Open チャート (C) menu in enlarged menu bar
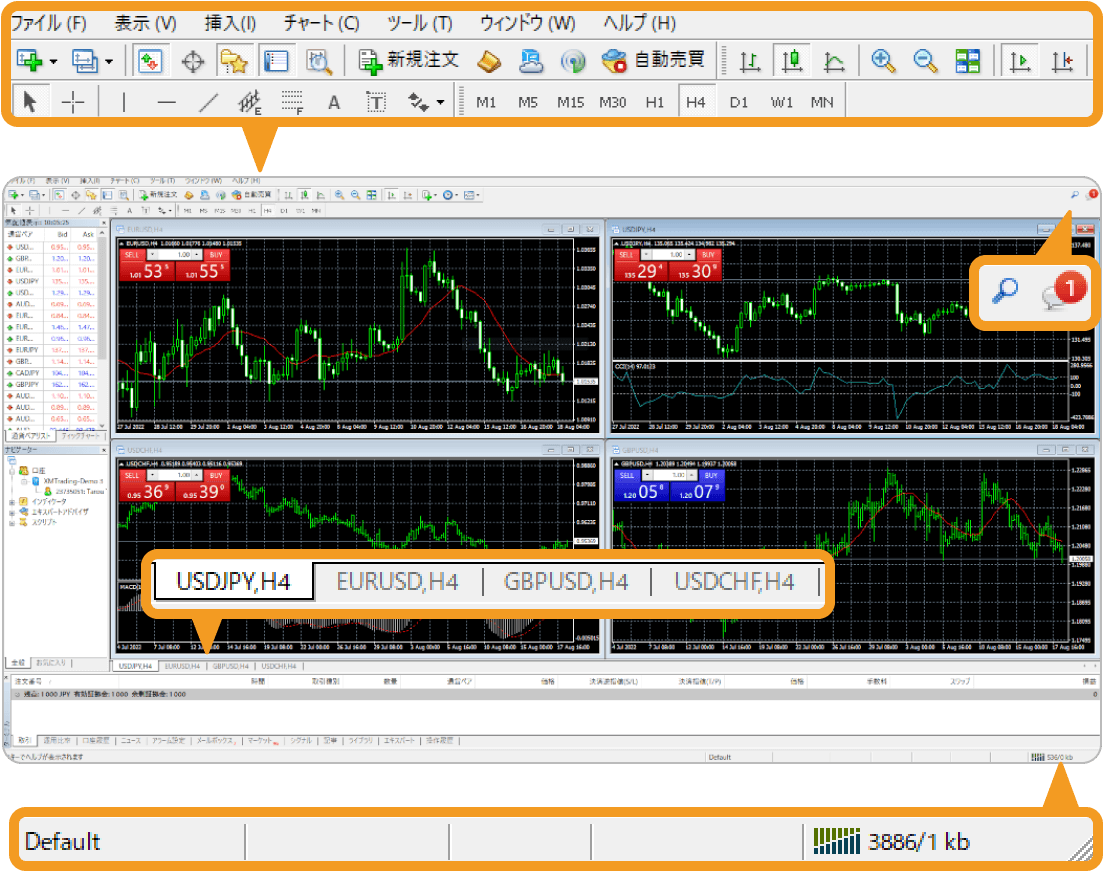This screenshot has width=1103, height=872. click(x=321, y=23)
